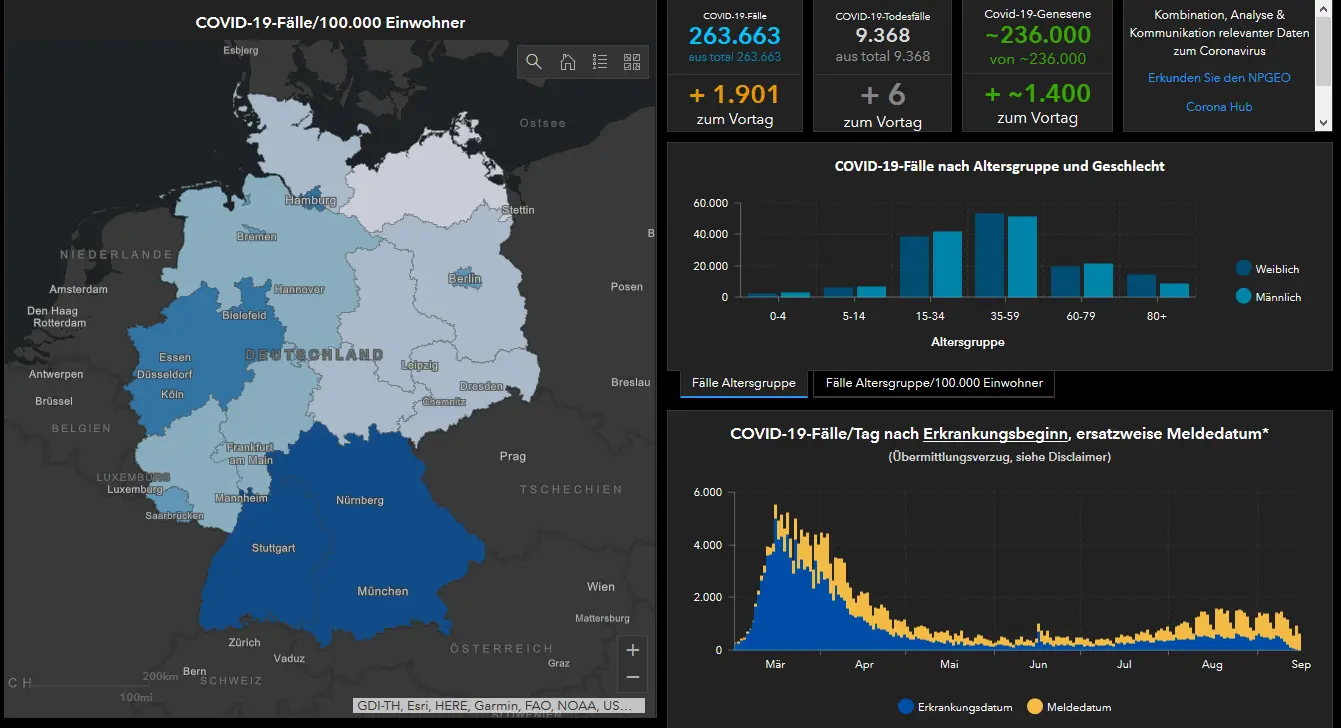Open basemap gallery grid icon
1341x728 pixels.
tap(632, 62)
